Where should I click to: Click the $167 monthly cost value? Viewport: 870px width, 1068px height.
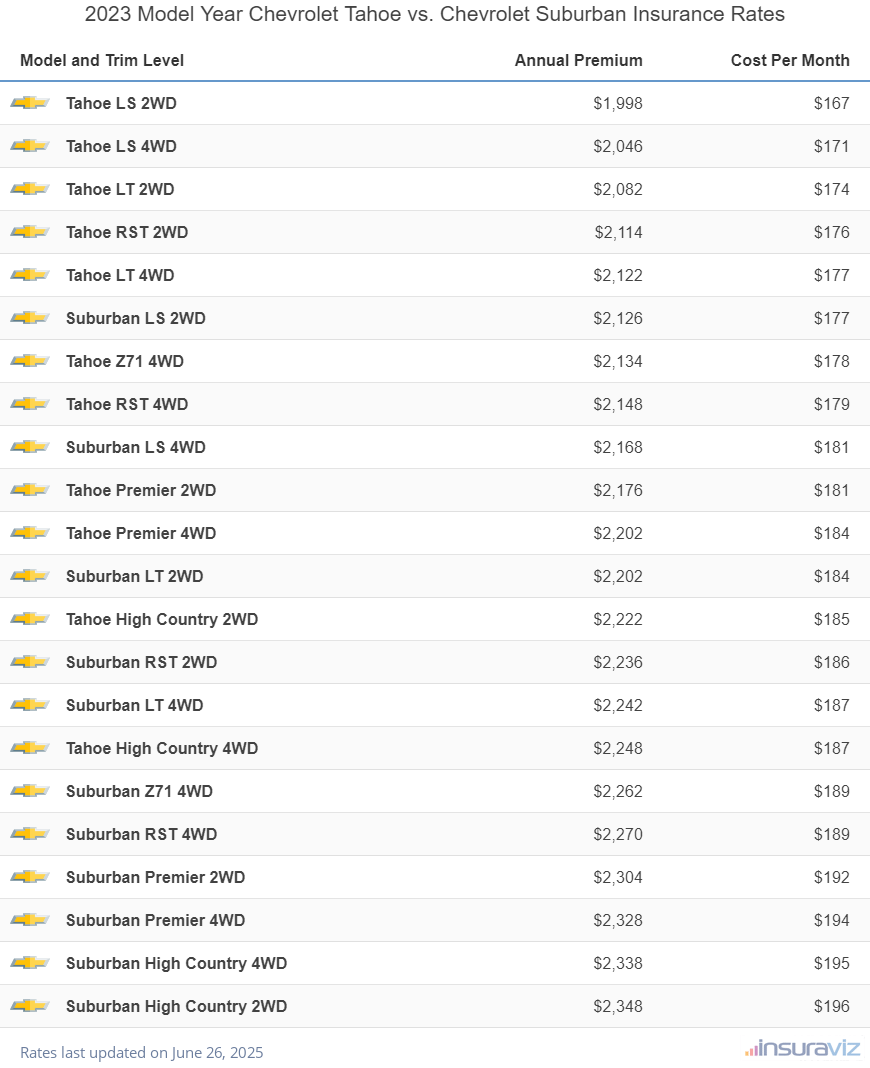(x=832, y=104)
